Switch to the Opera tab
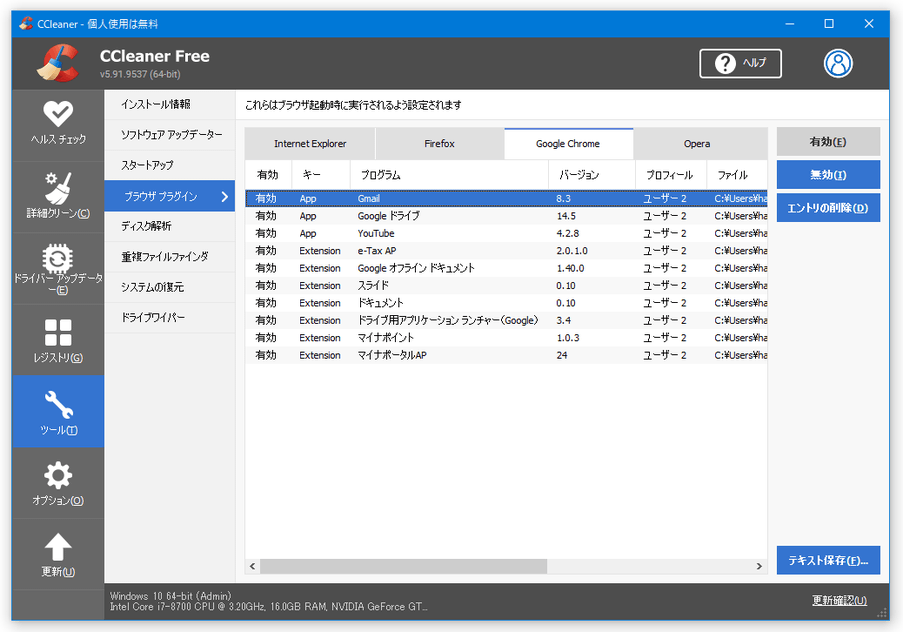The width and height of the screenshot is (903, 632). tap(697, 143)
